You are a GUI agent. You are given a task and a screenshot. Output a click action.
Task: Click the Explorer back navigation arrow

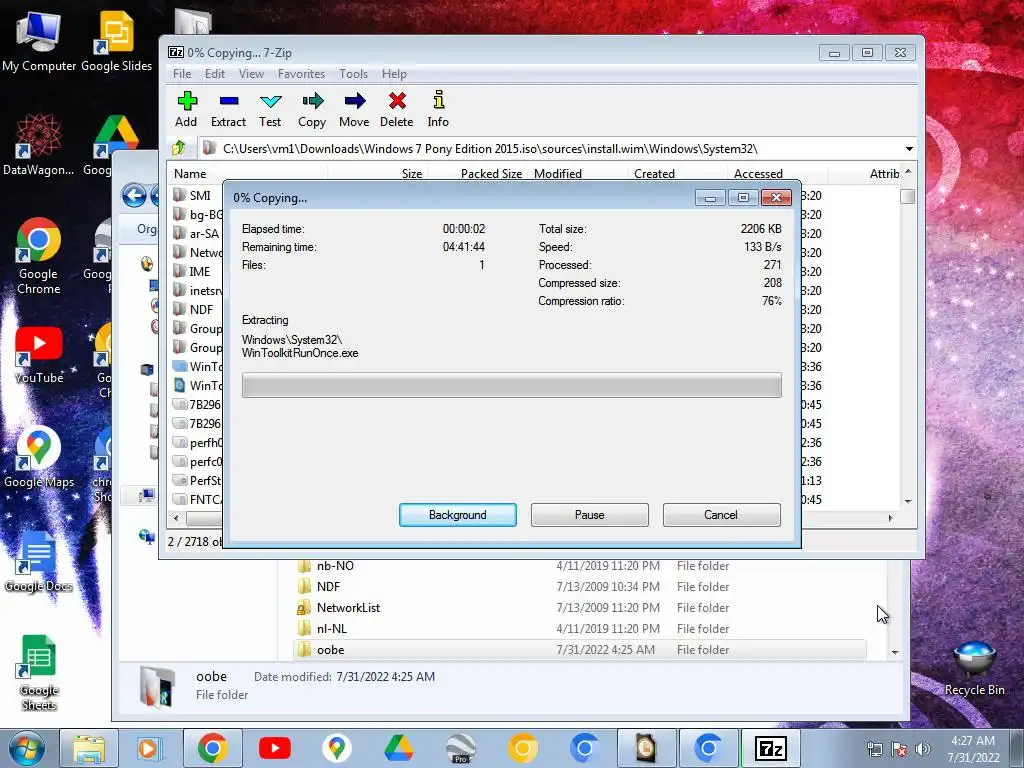[134, 195]
